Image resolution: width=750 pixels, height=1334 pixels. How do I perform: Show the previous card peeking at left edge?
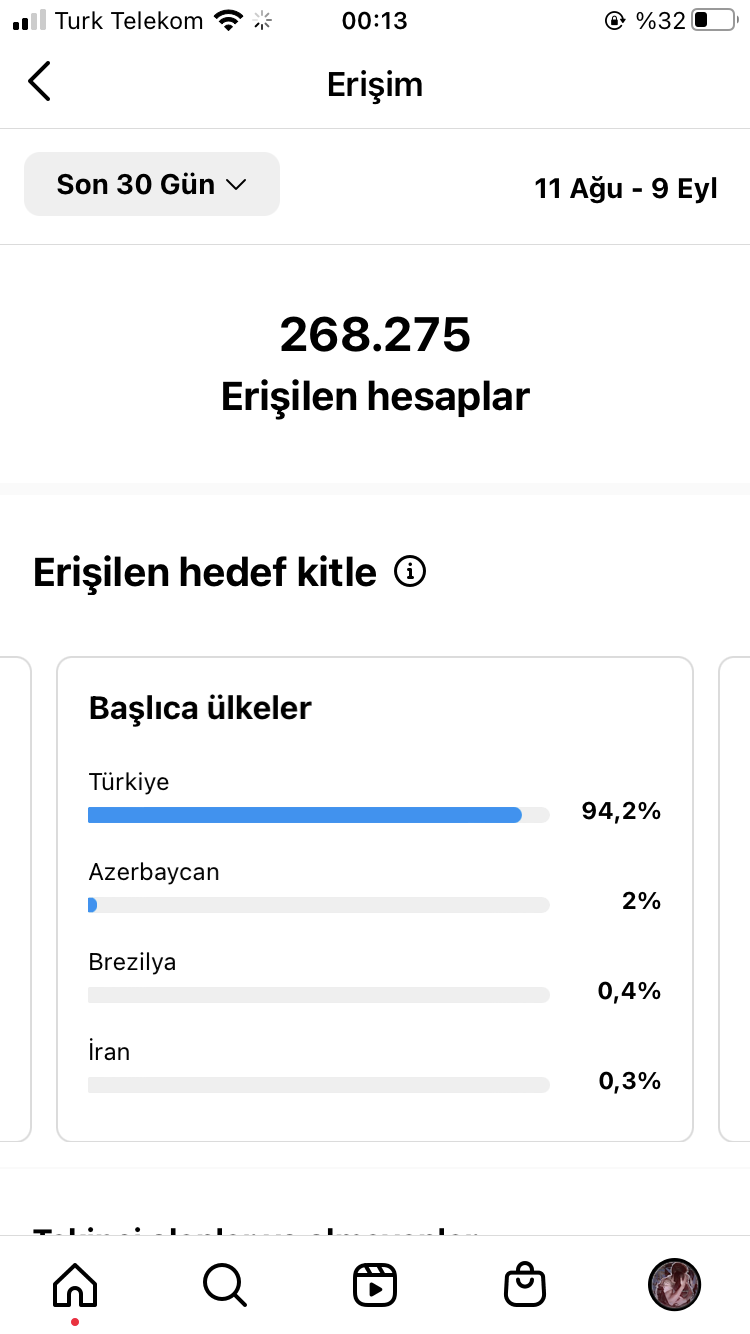(x=16, y=899)
